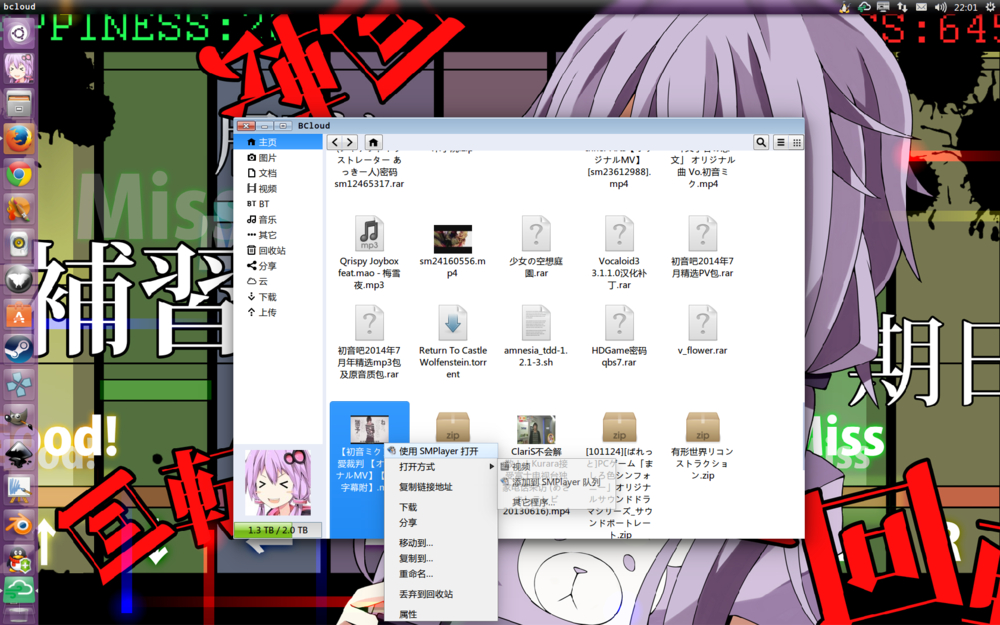
Task: Choose 下载 download in context menu
Action: coord(441,507)
